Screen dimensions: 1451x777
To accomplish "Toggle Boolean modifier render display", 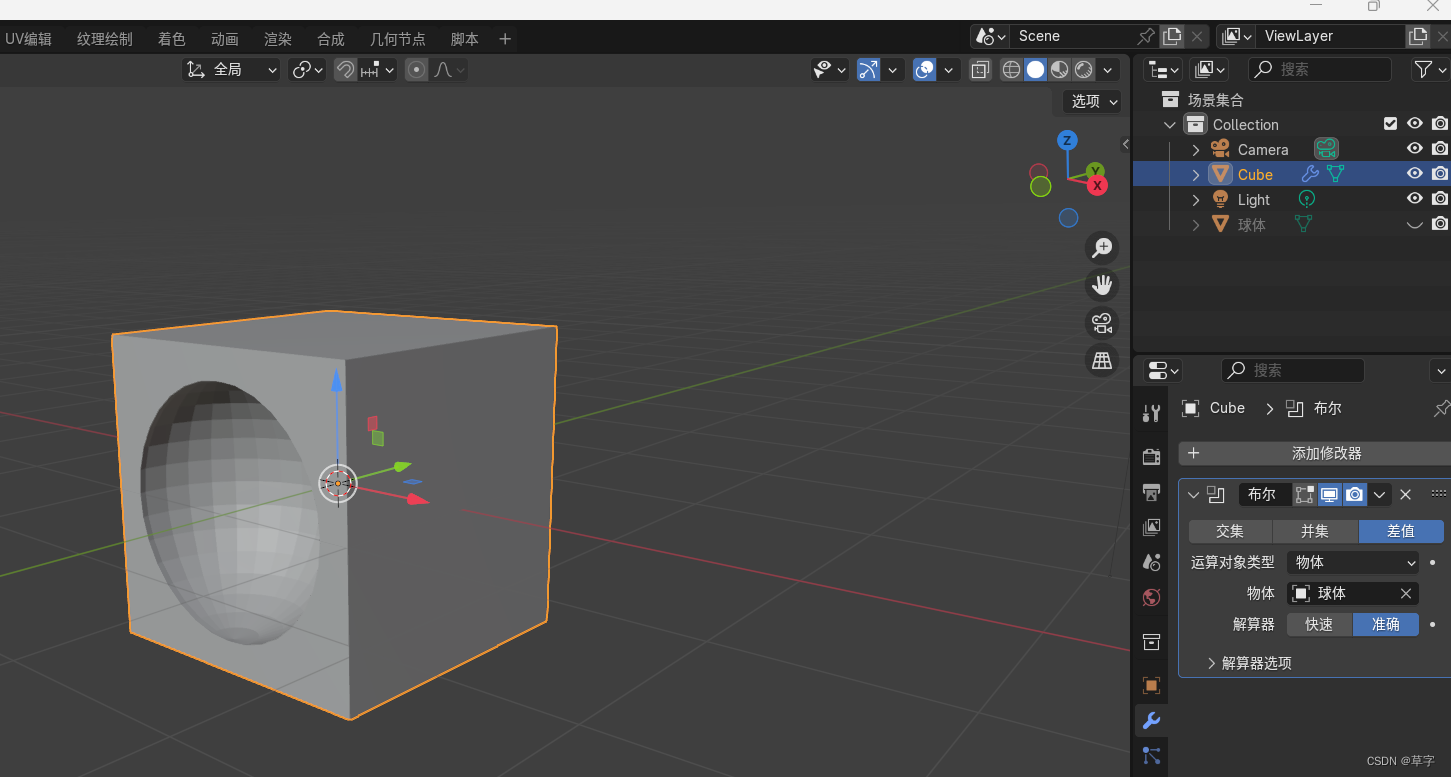I will [1354, 494].
